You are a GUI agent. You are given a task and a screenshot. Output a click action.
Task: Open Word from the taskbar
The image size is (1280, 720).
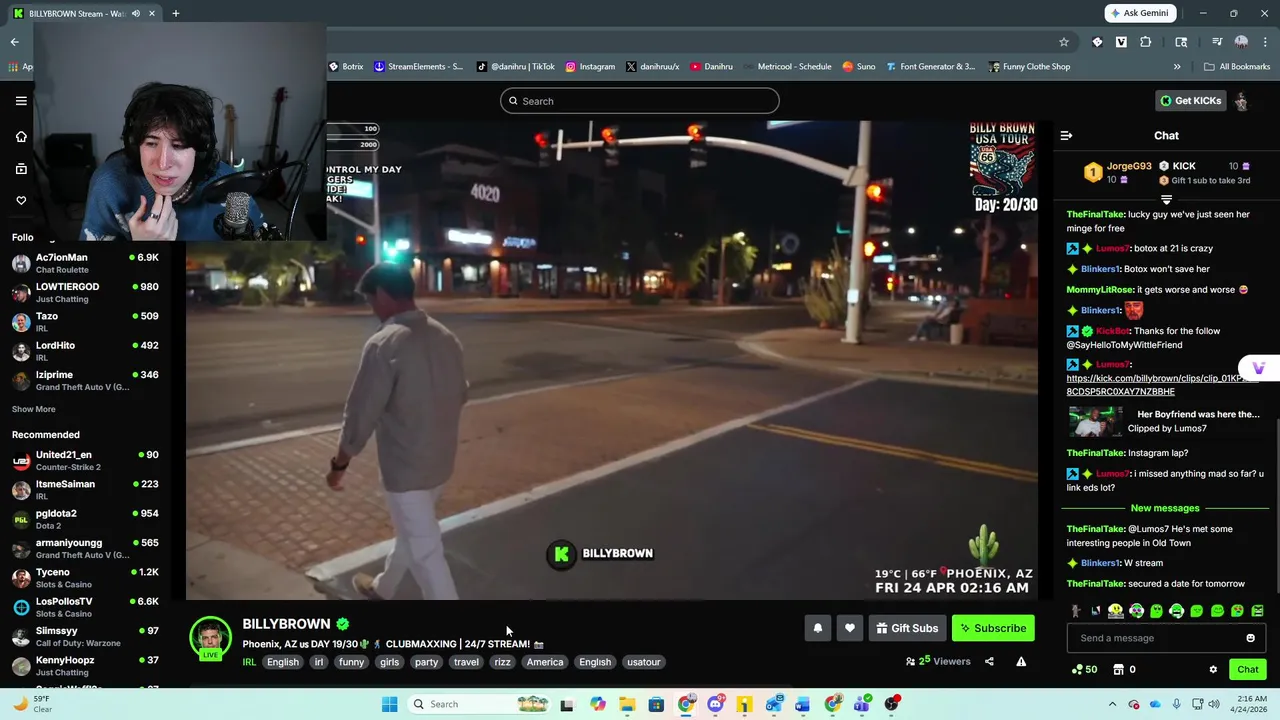802,704
